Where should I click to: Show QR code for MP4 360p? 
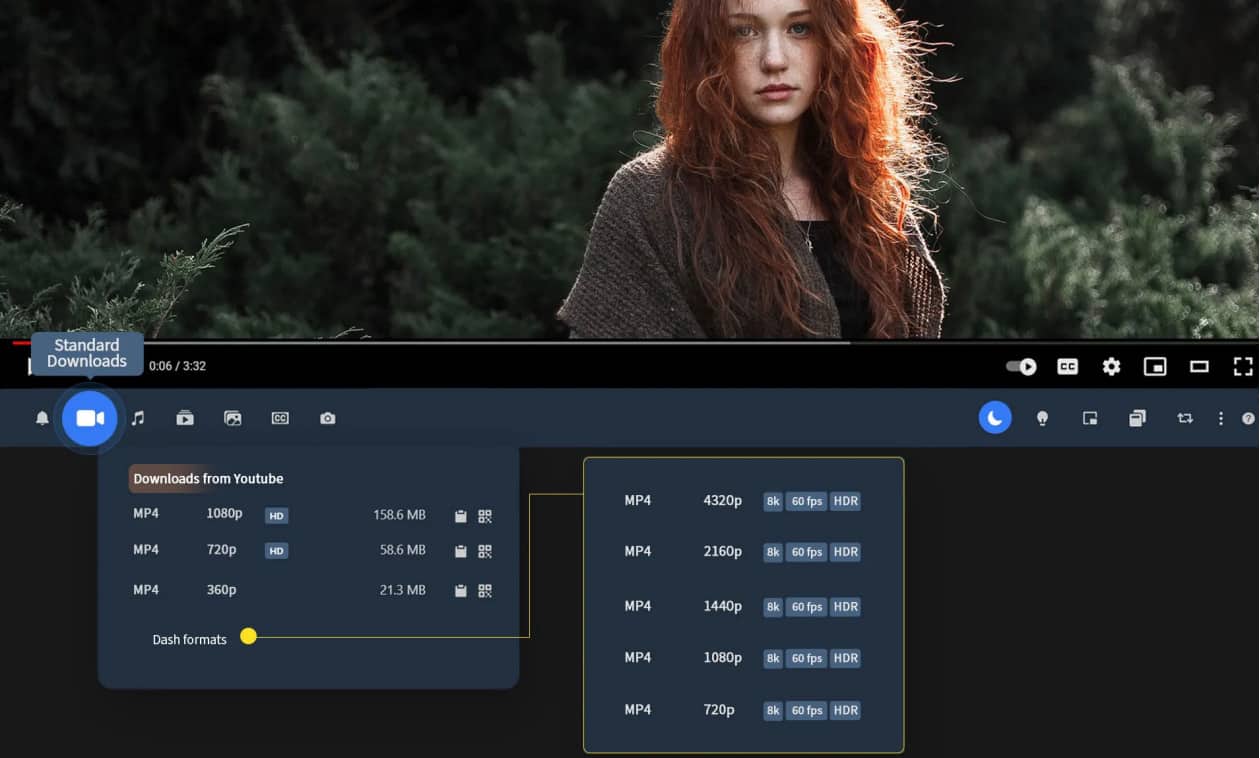coord(485,591)
